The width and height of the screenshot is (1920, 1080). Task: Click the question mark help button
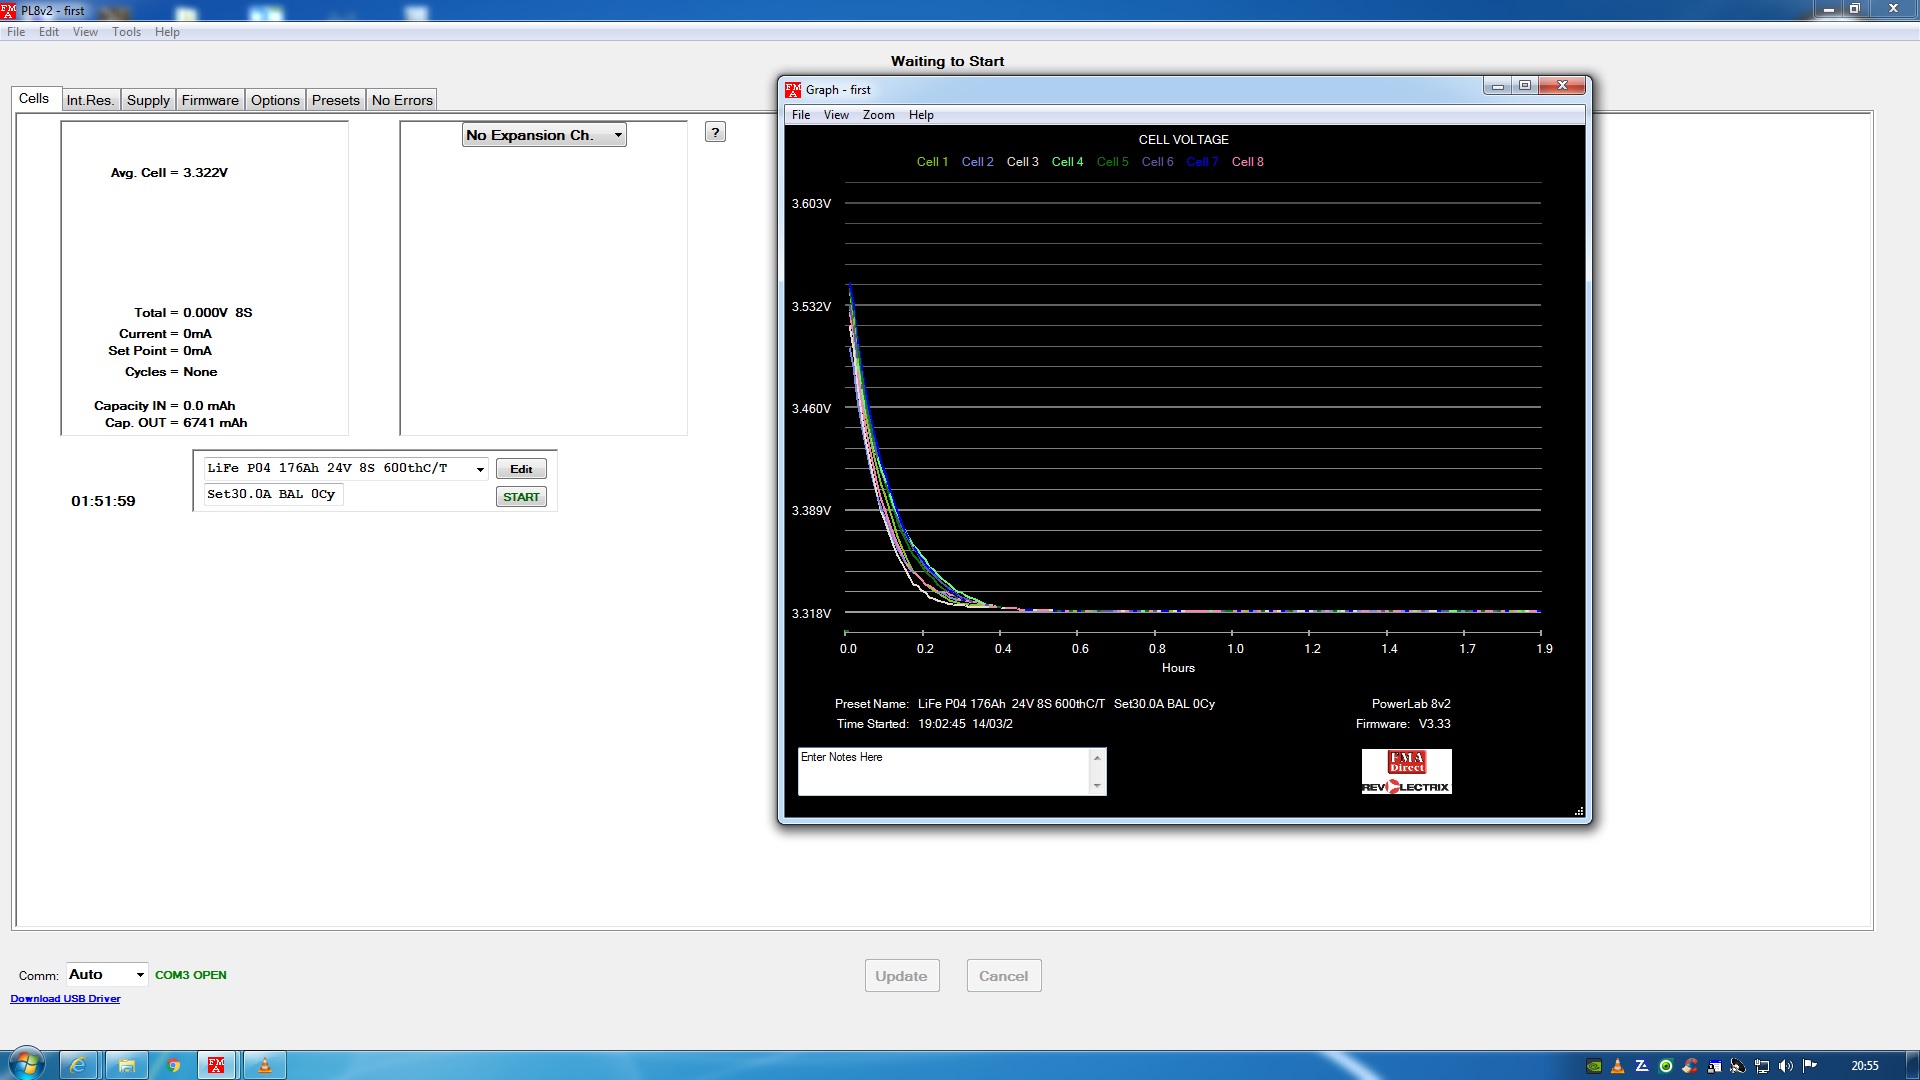click(x=715, y=132)
